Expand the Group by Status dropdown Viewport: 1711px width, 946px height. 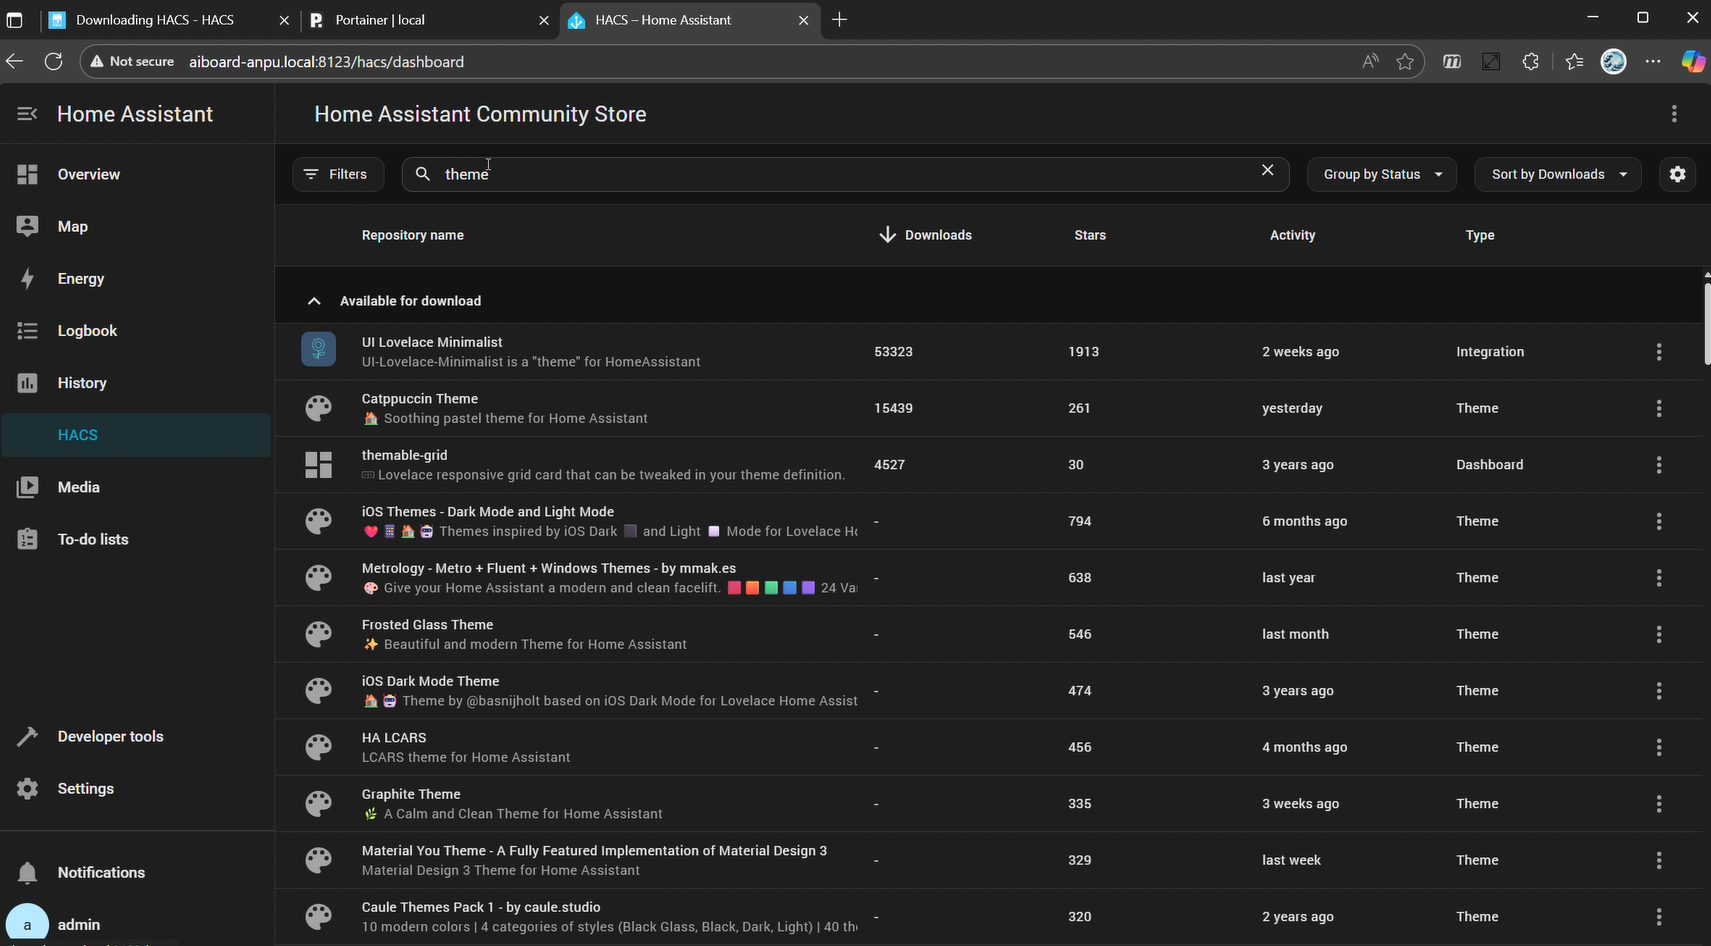coord(1381,174)
